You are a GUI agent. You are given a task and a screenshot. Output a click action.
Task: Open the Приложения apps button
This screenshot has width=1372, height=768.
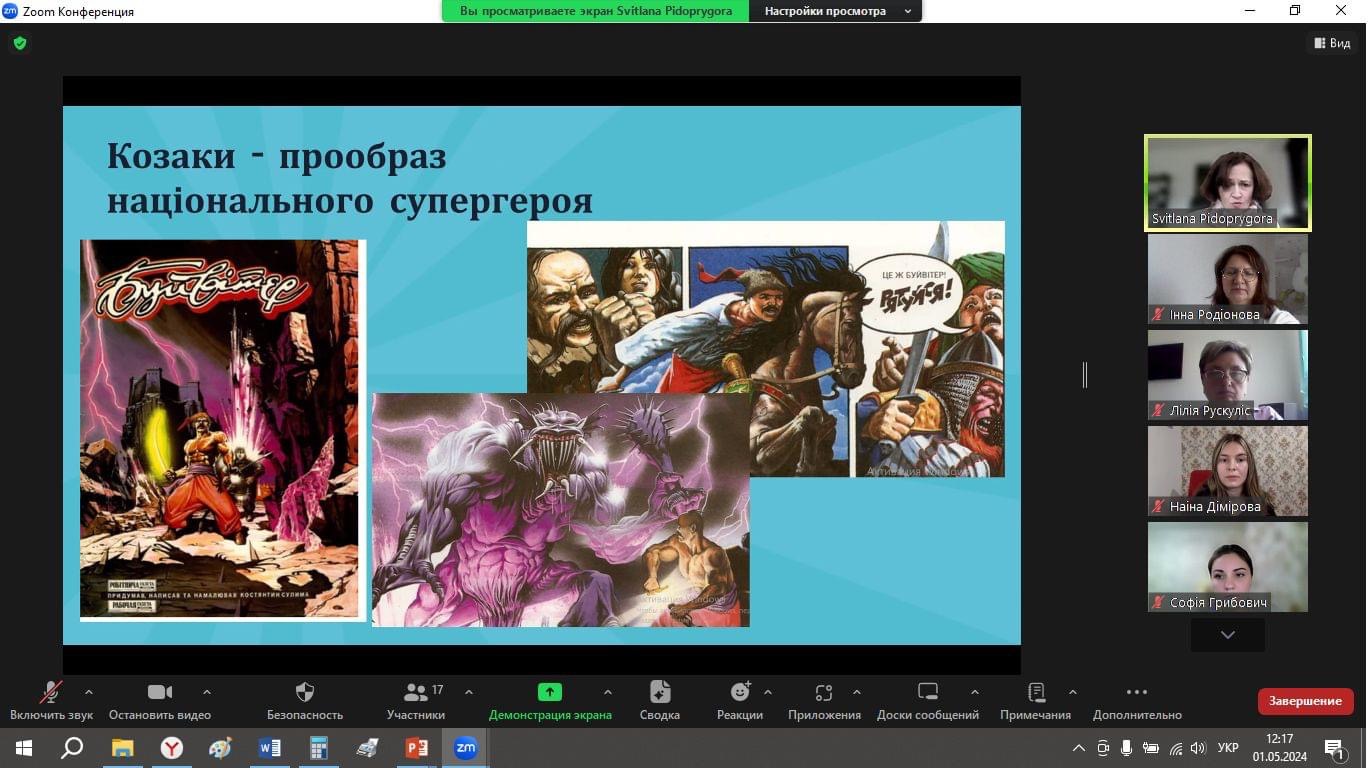click(824, 701)
